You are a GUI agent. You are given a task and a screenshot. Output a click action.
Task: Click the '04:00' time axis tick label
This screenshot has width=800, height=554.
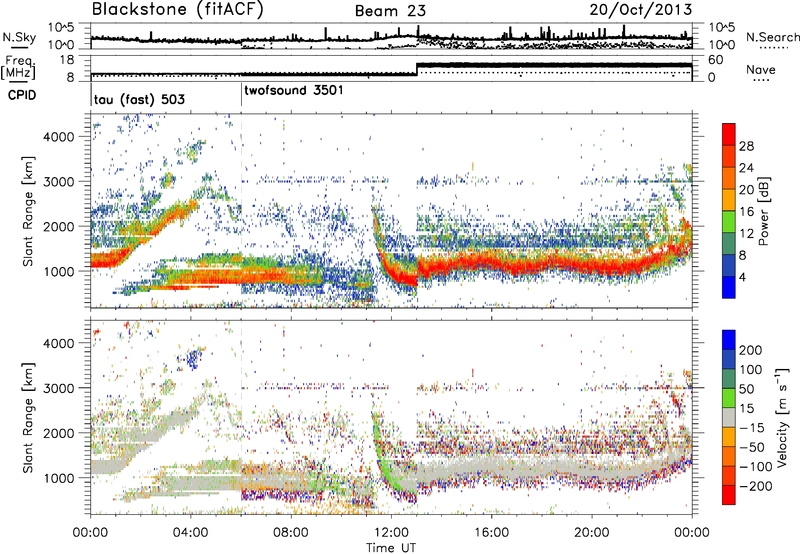(x=191, y=533)
